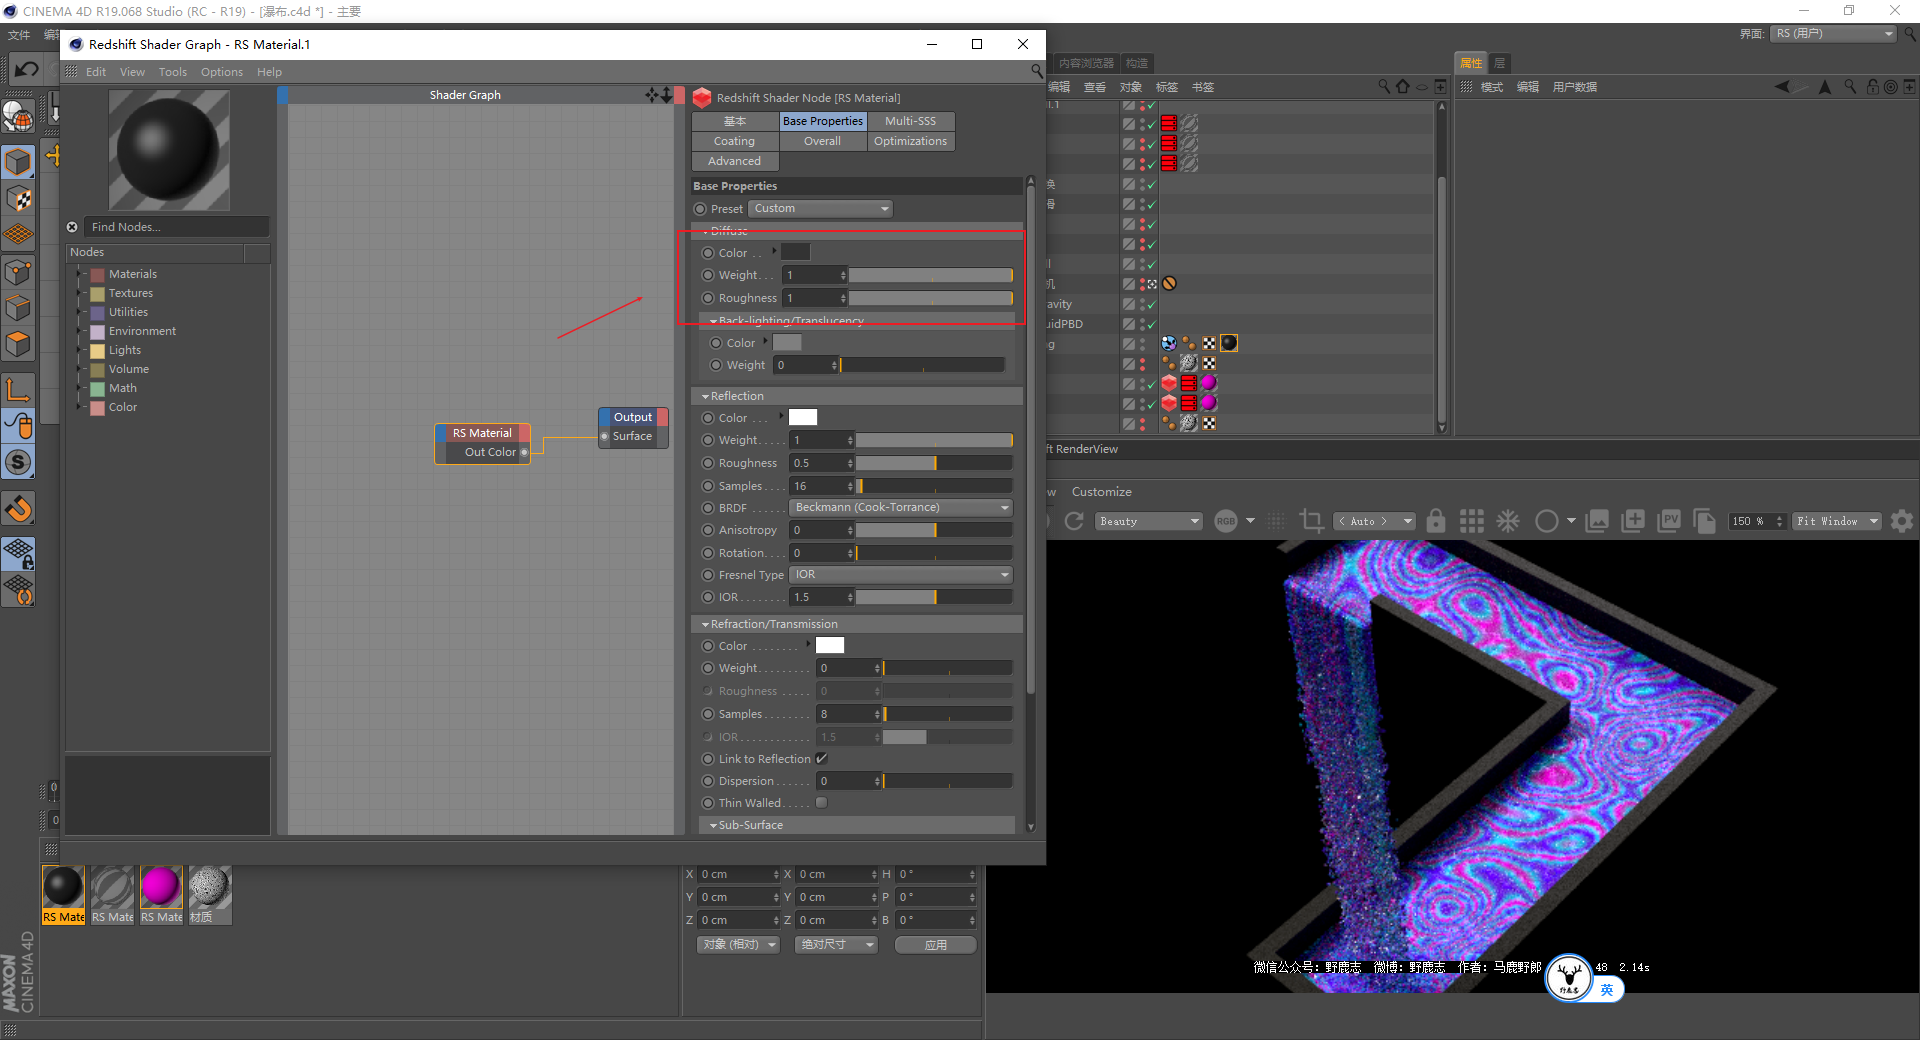Screen dimensions: 1920x1040
Task: Enable the Axis mode icon
Action: point(18,389)
